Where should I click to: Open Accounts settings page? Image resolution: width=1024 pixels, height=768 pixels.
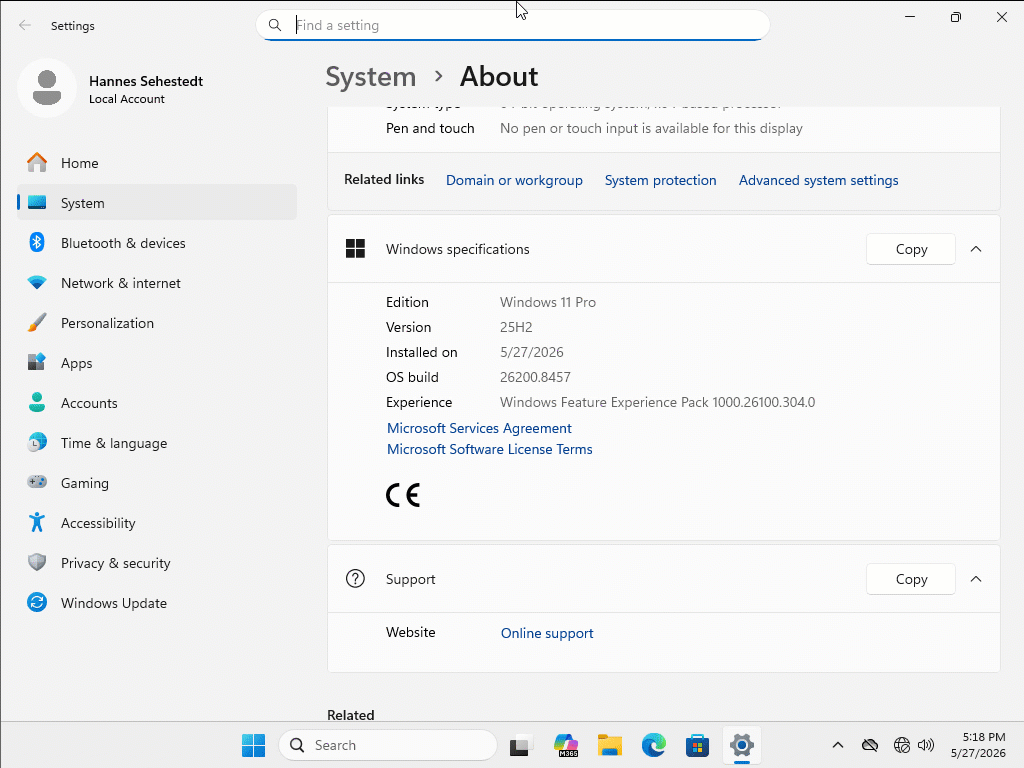click(x=157, y=403)
